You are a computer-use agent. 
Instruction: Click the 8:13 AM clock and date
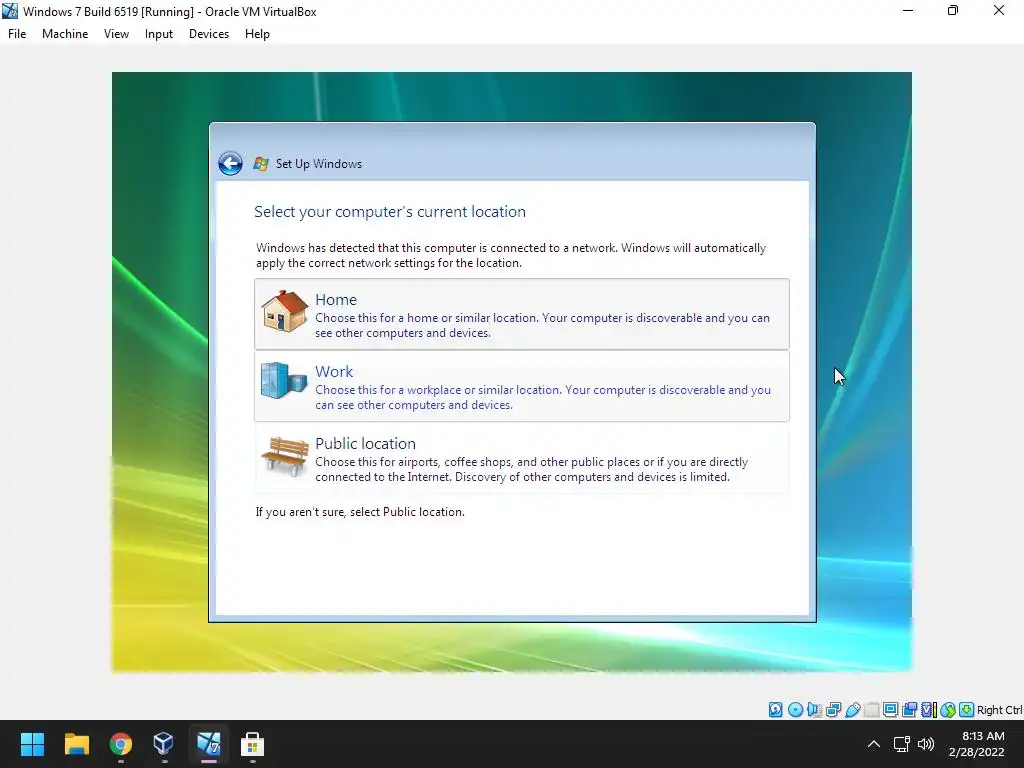point(976,744)
